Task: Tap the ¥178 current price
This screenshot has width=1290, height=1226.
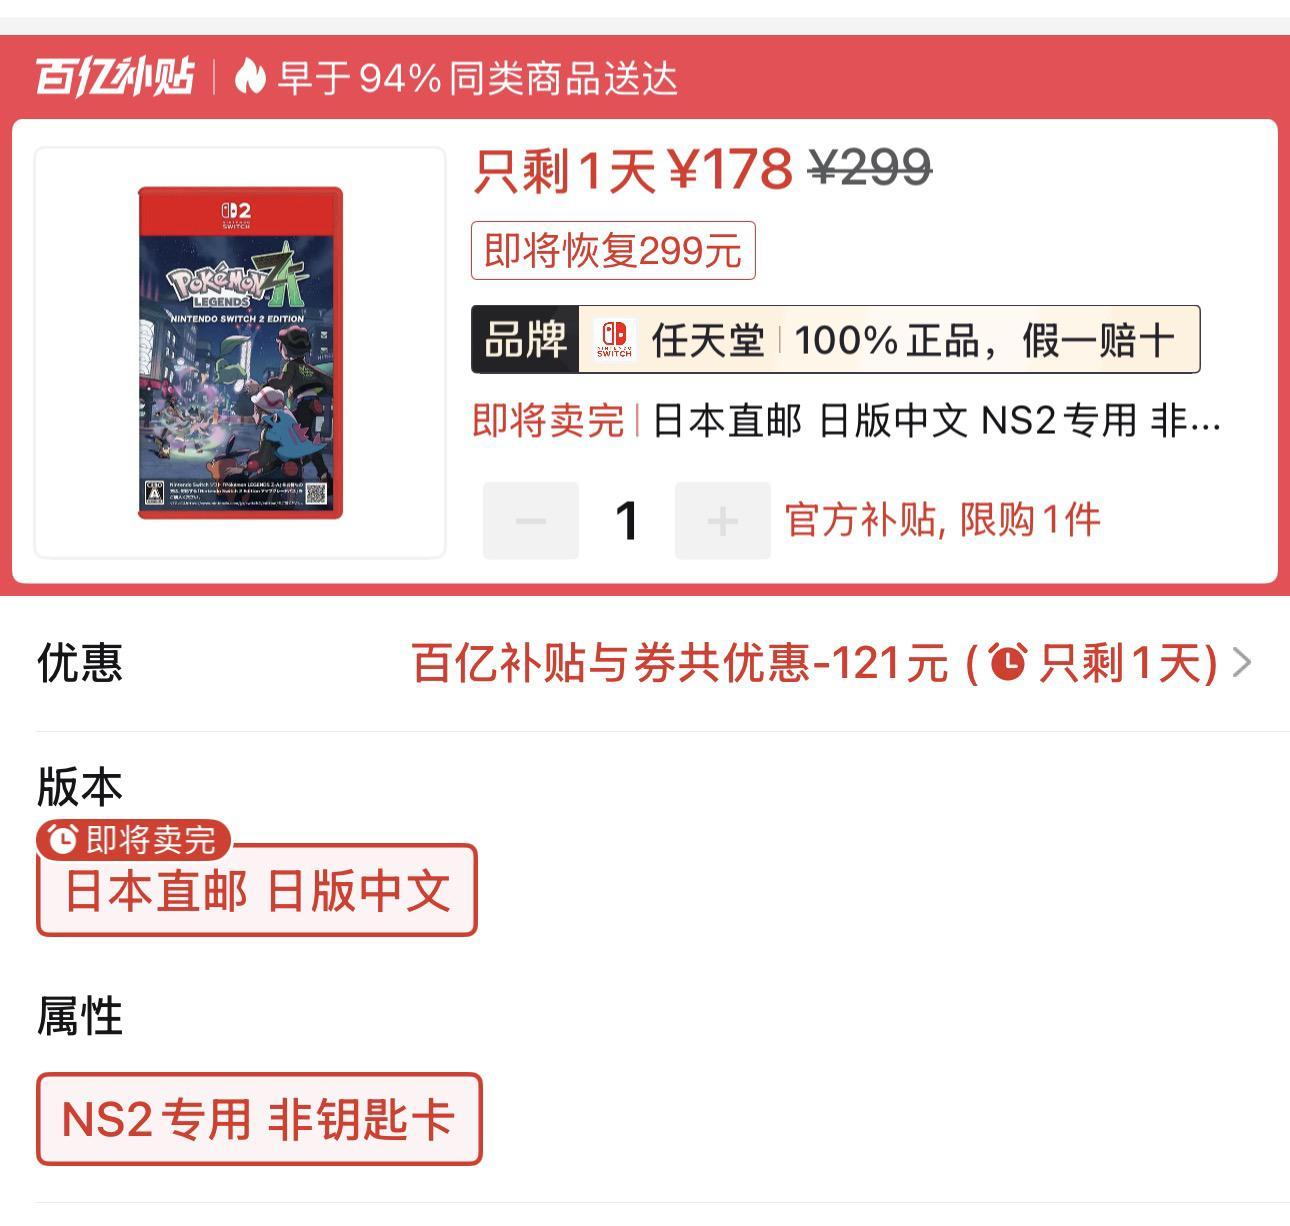Action: tap(729, 169)
